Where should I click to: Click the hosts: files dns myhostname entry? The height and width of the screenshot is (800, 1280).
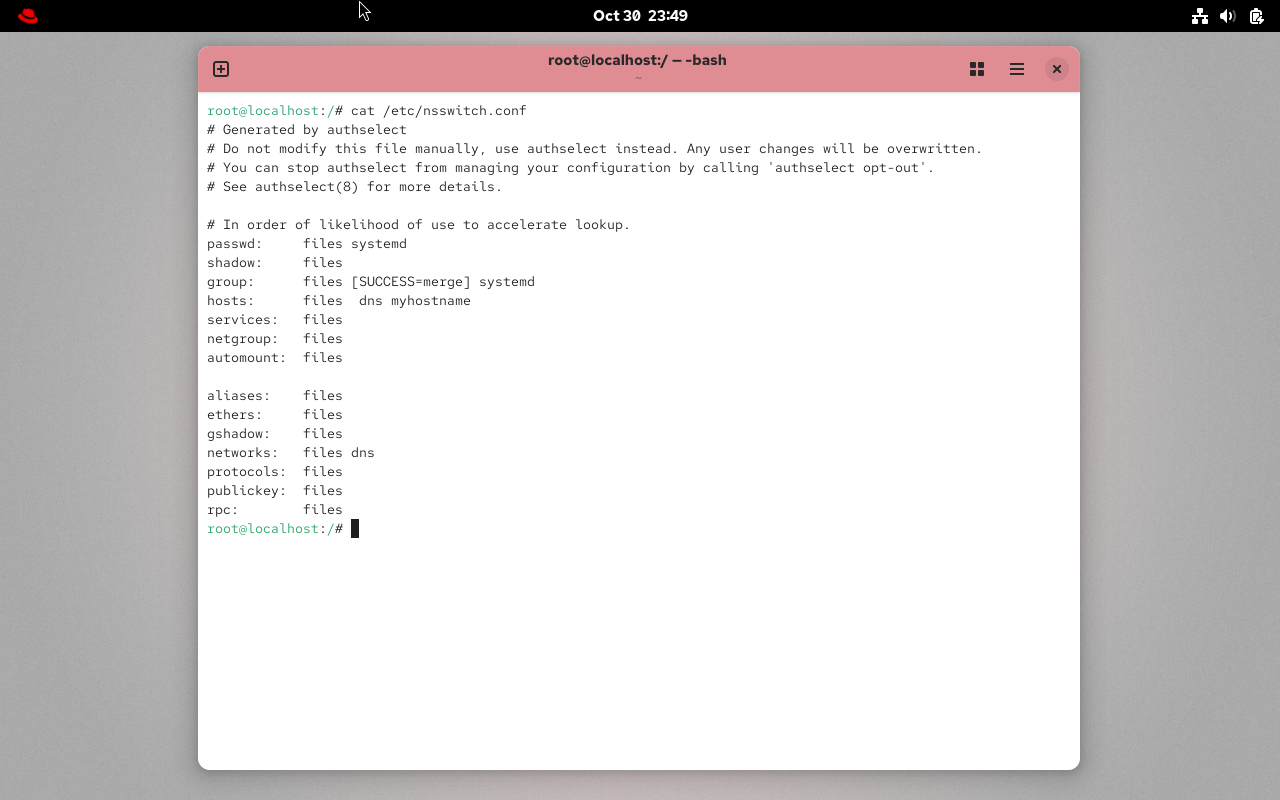tap(338, 300)
